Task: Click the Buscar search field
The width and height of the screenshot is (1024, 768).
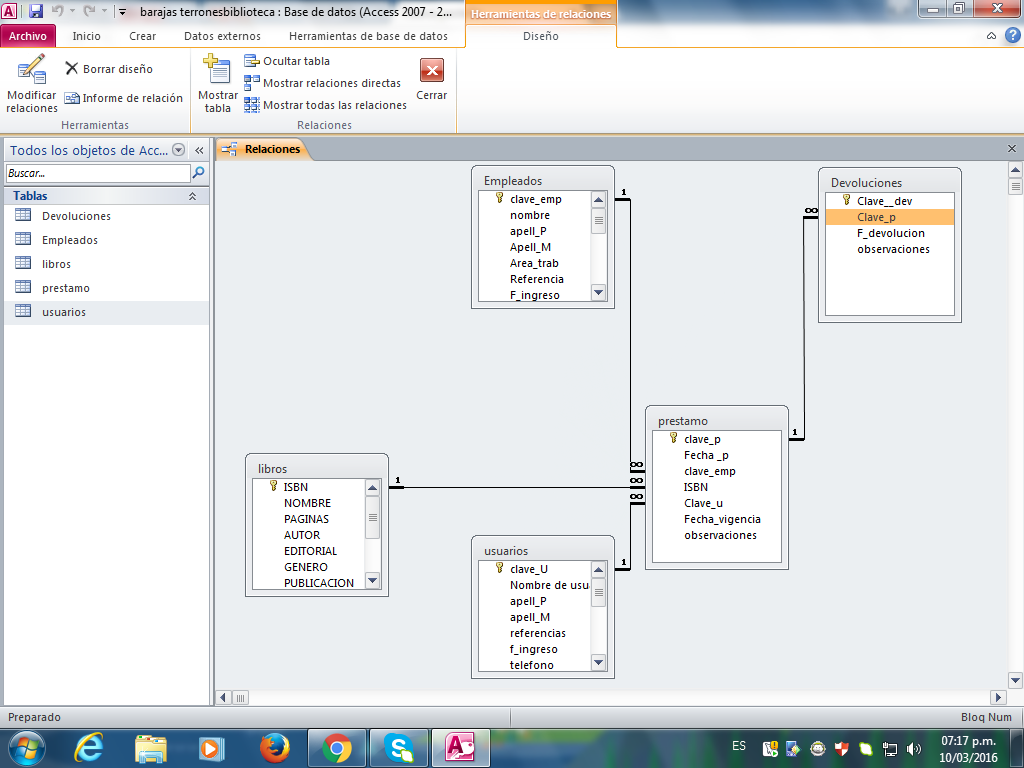Action: [x=96, y=173]
